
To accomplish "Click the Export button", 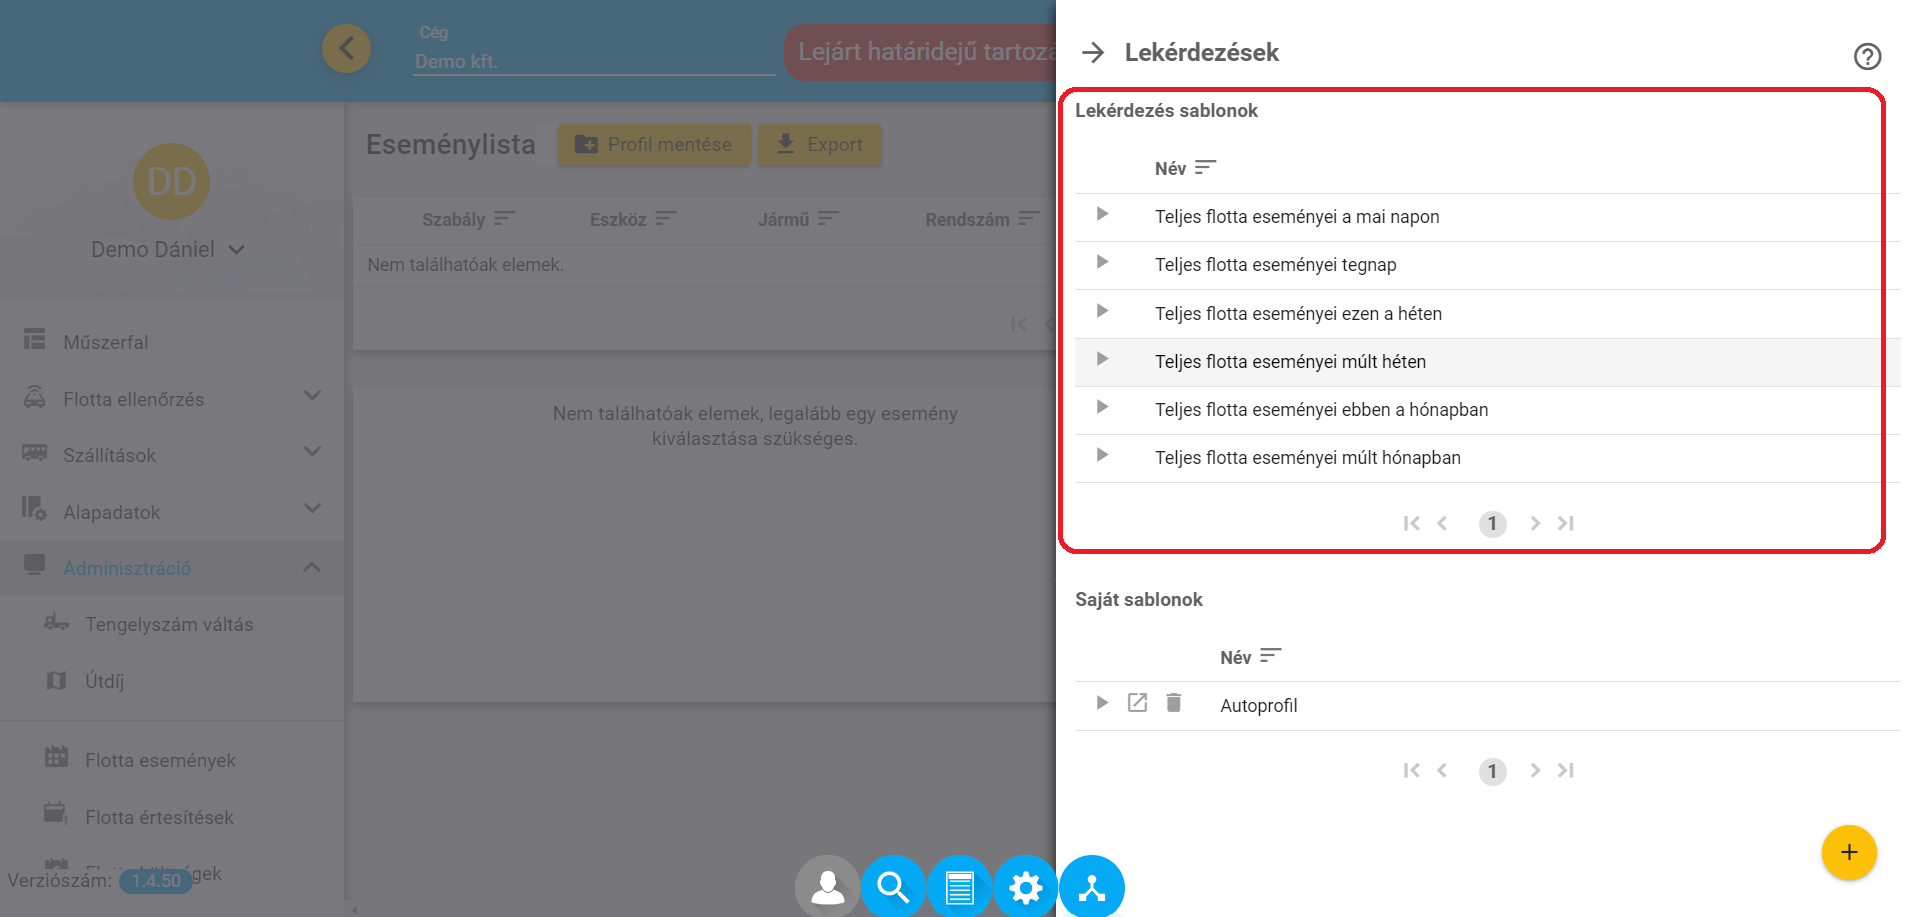I will click(x=819, y=145).
